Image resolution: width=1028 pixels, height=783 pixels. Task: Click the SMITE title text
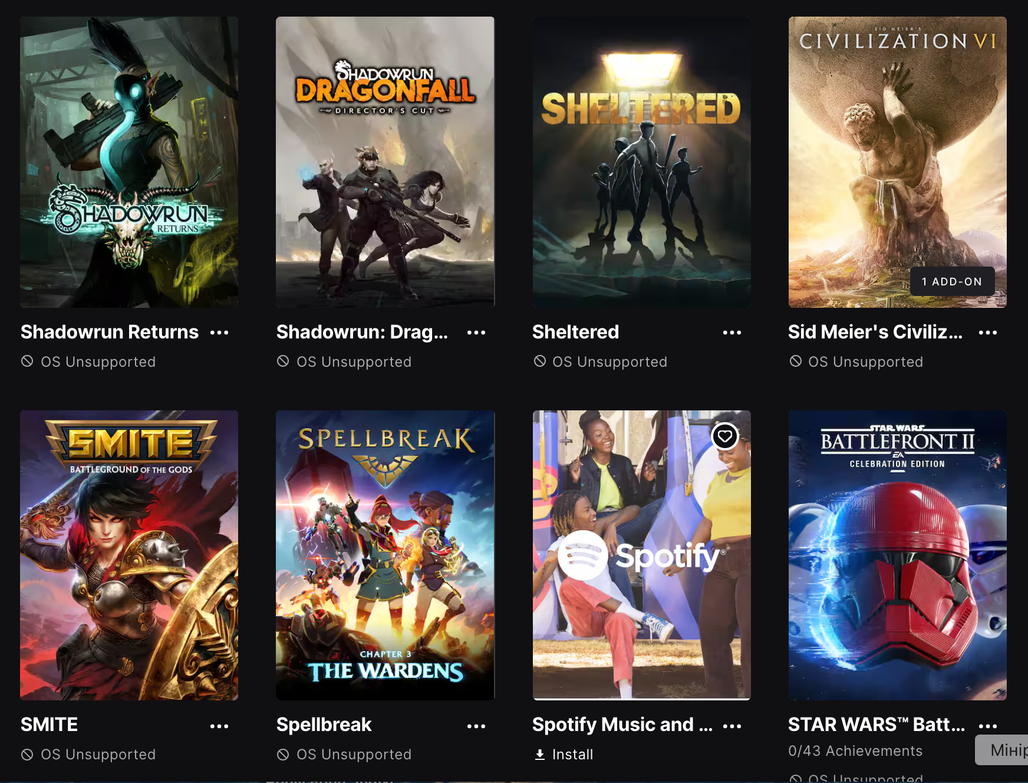pyautogui.click(x=49, y=725)
